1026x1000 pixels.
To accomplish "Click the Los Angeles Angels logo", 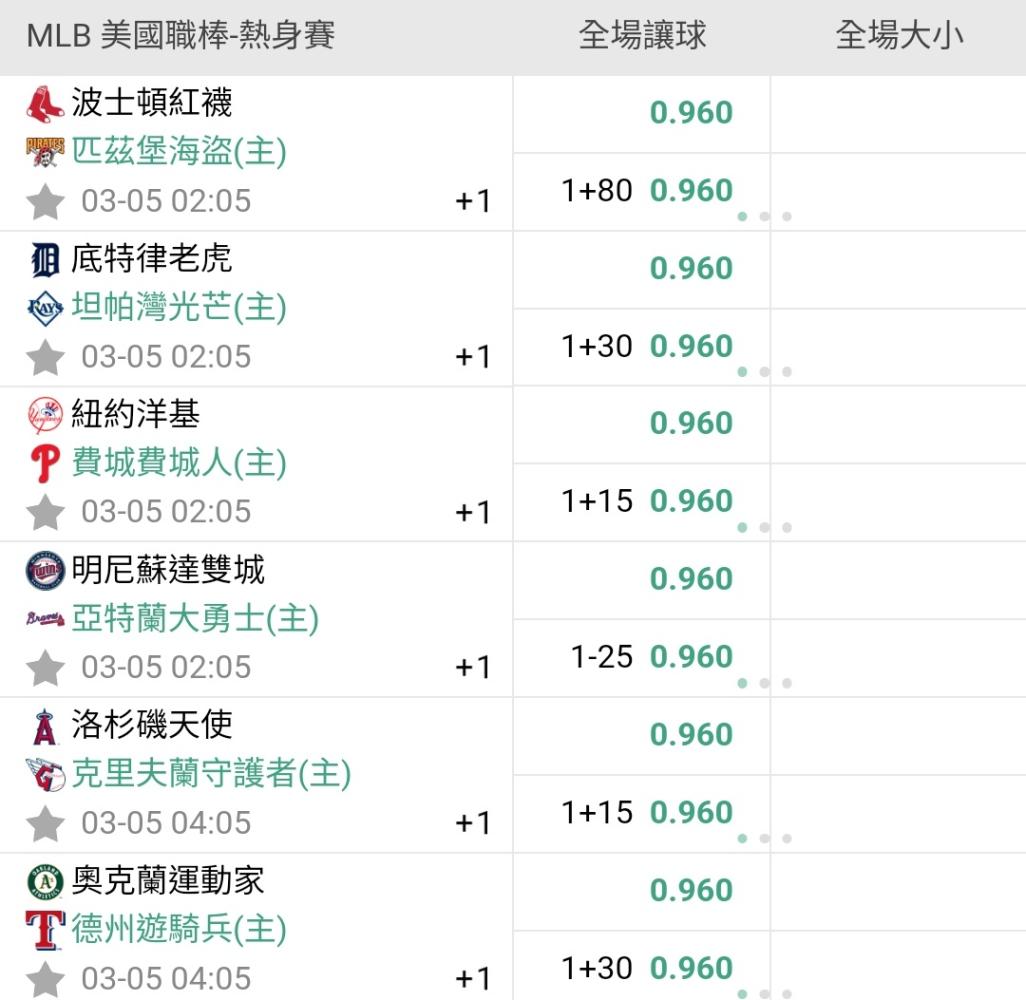I will (x=45, y=726).
